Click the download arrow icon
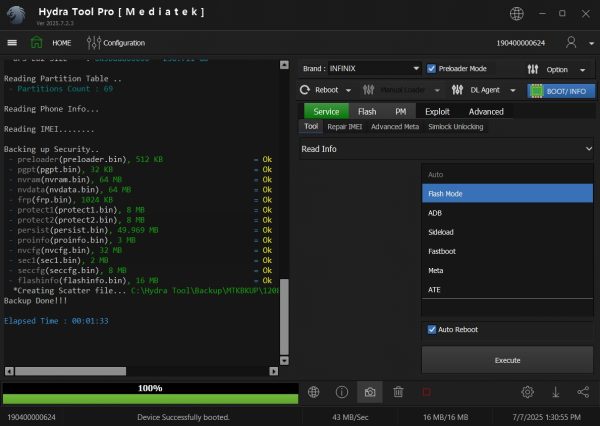600x426 pixels. (556, 392)
